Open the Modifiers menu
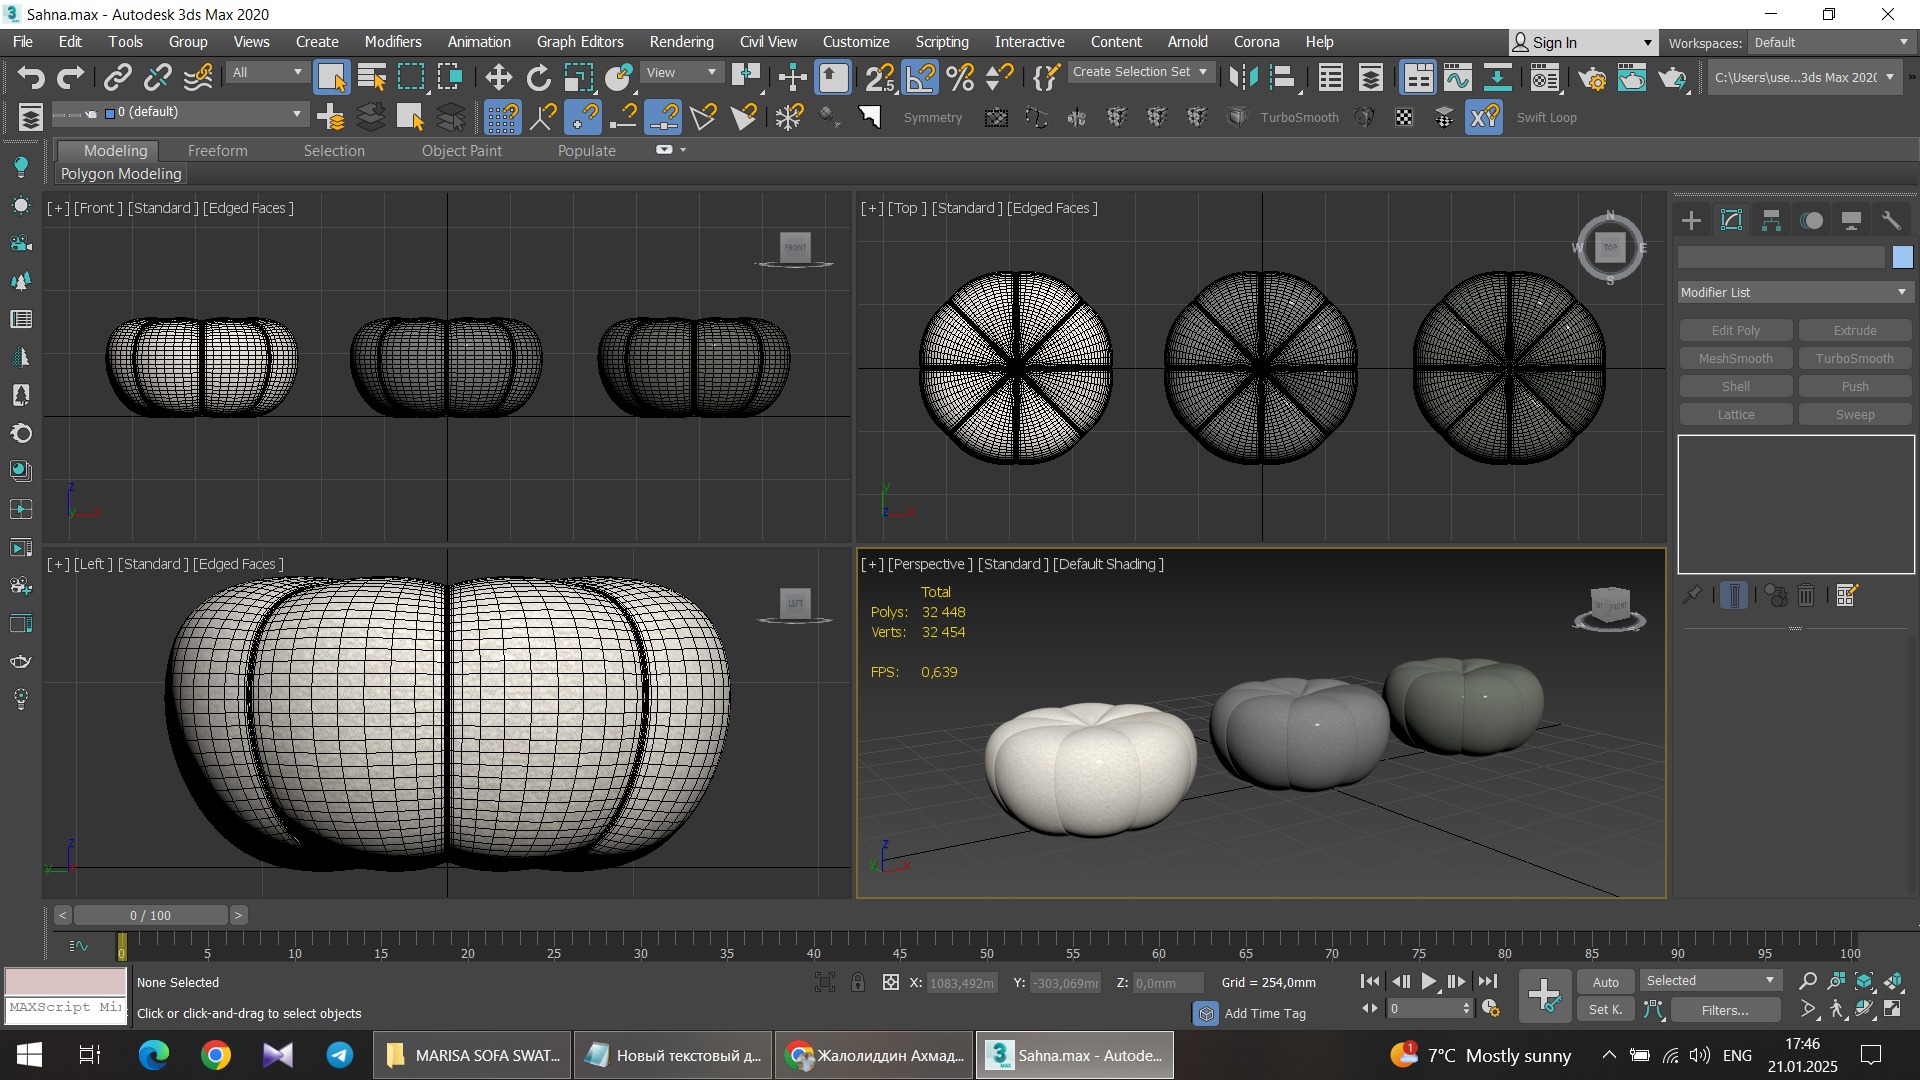The width and height of the screenshot is (1920, 1080). tap(393, 42)
